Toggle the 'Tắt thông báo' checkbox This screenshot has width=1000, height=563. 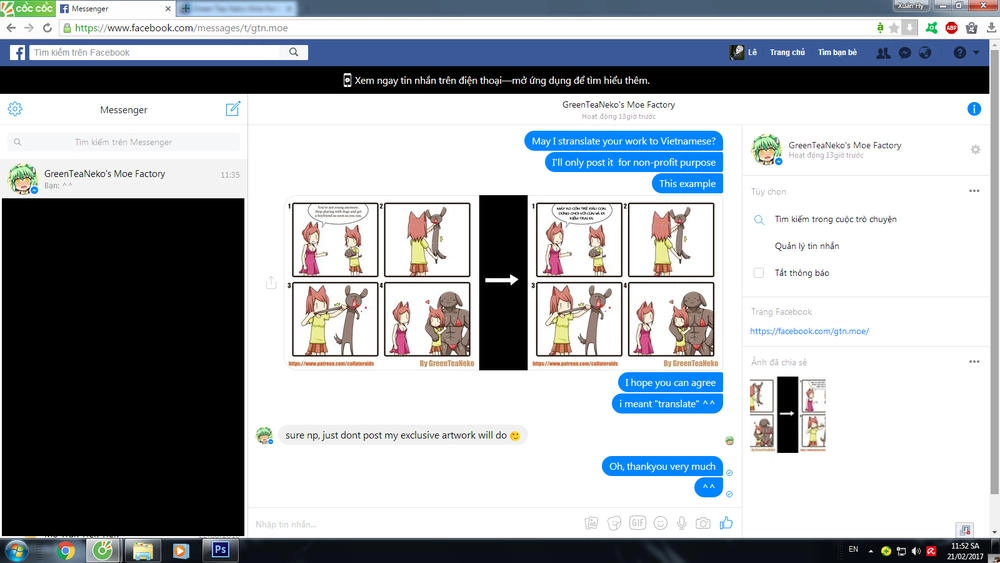tap(759, 273)
